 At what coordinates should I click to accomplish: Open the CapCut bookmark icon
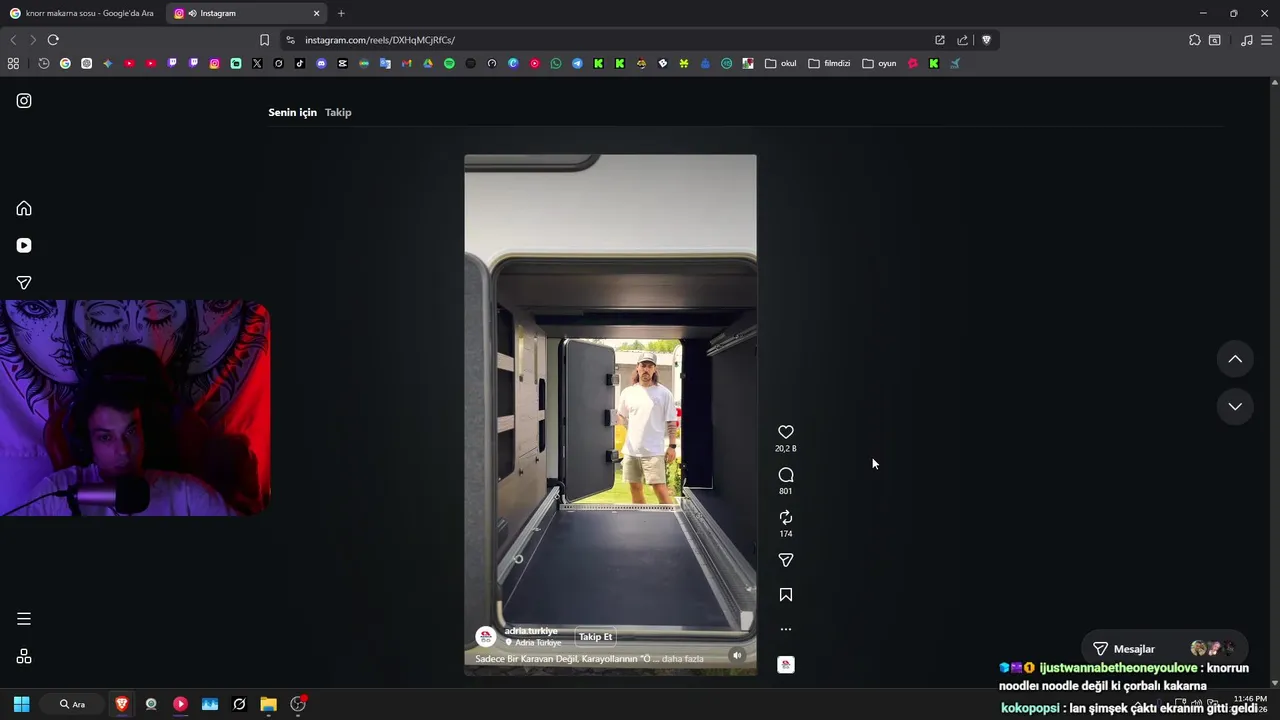coord(342,63)
